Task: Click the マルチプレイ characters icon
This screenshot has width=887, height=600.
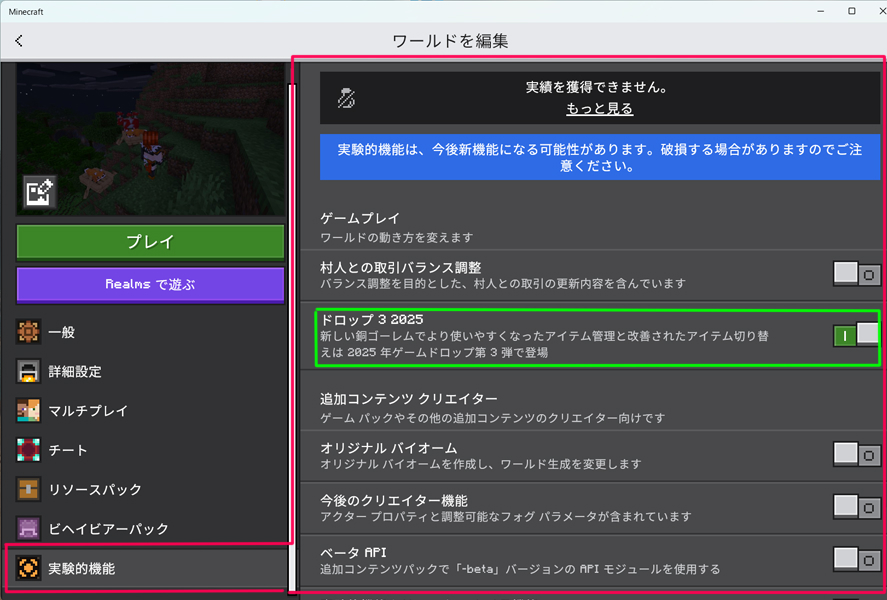Action: (28, 411)
